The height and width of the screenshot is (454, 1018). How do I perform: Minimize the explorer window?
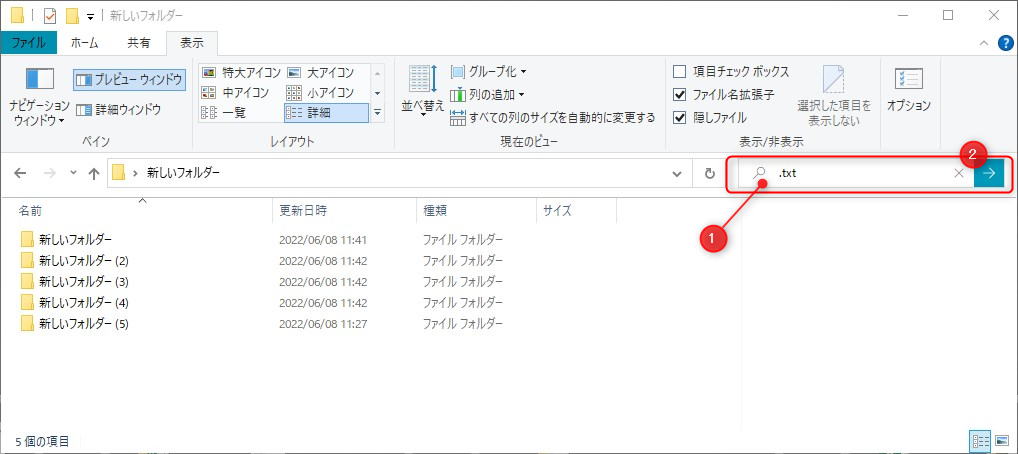(x=903, y=15)
